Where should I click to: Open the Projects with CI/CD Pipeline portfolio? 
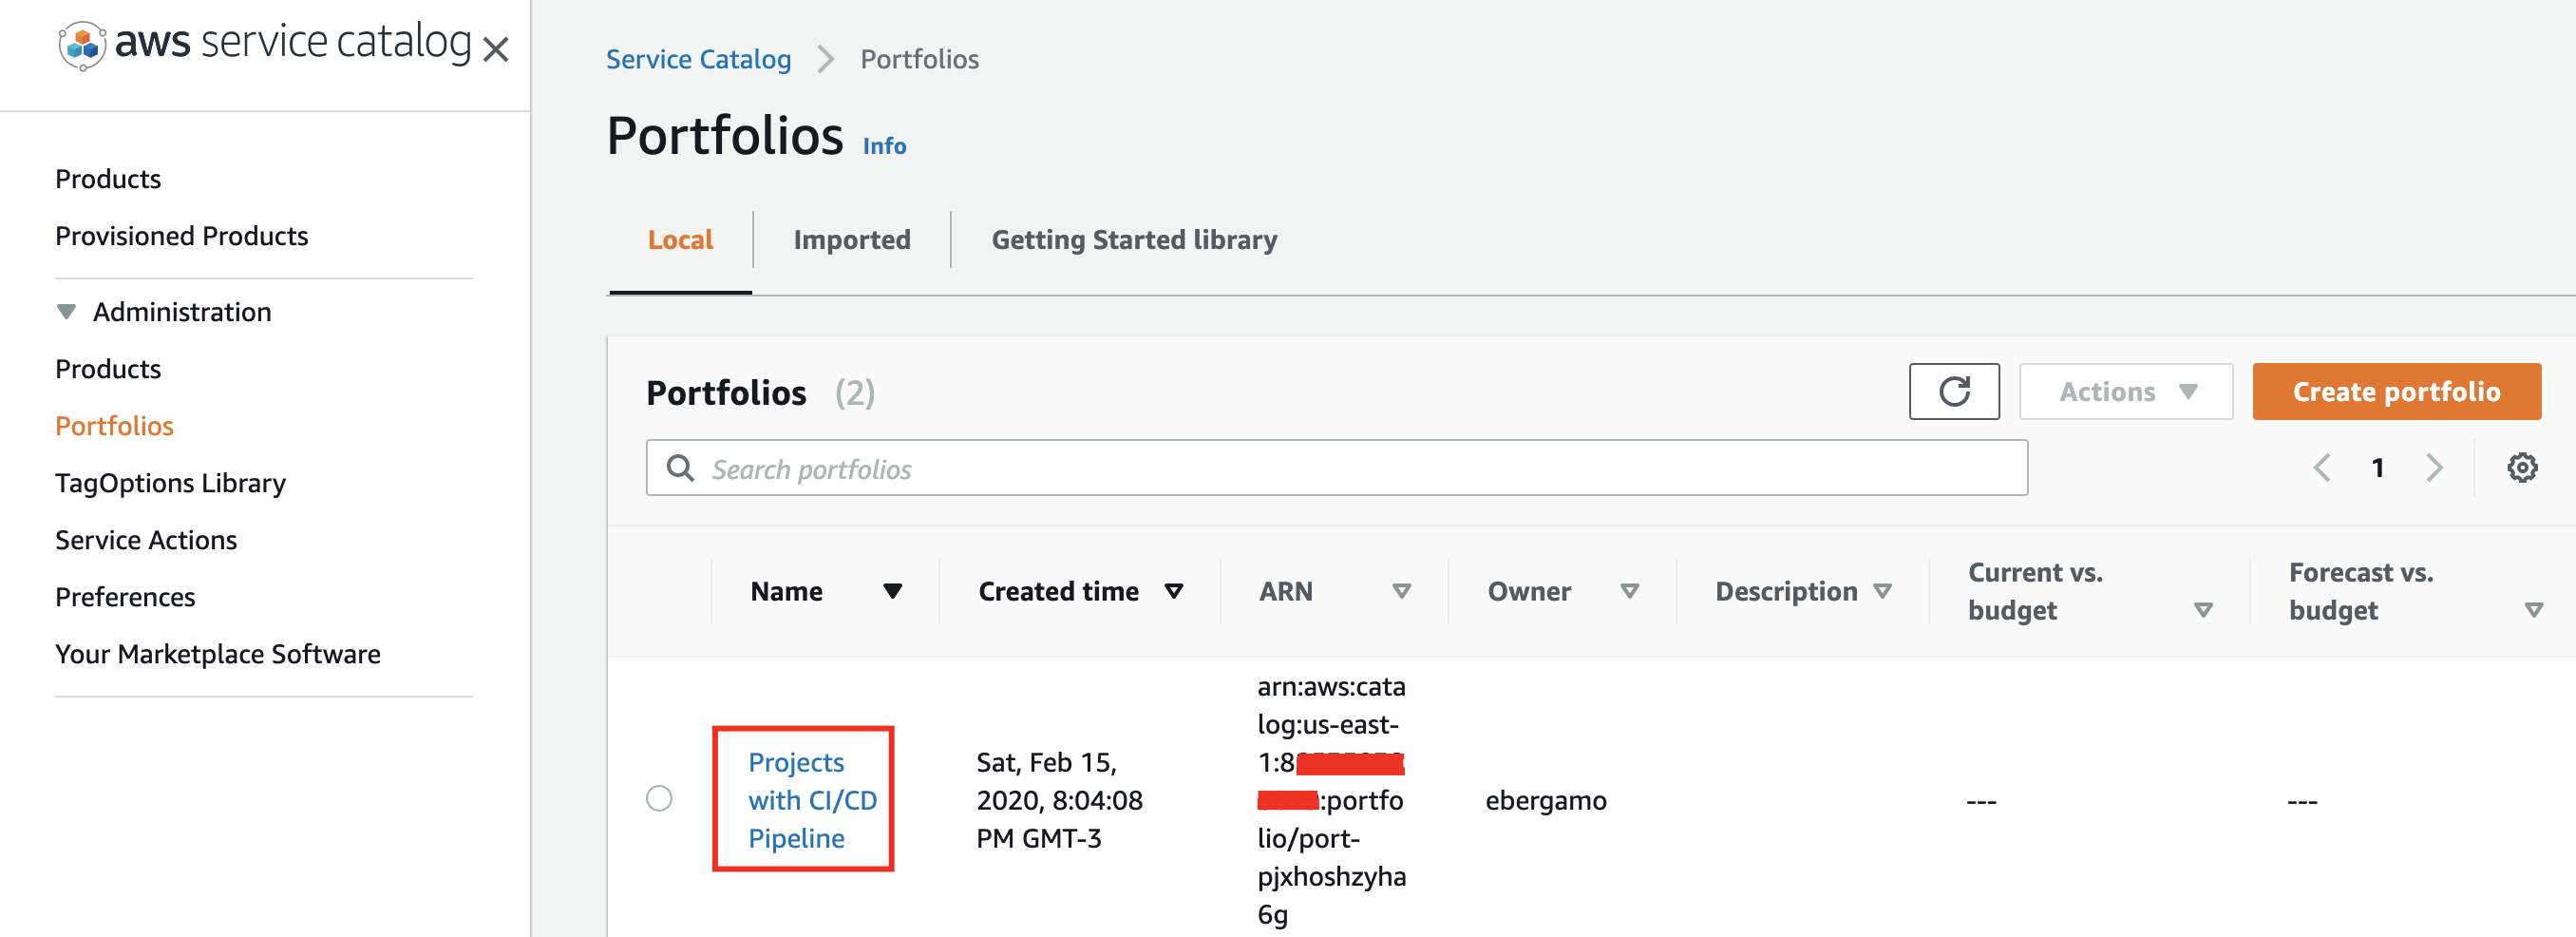pyautogui.click(x=812, y=799)
